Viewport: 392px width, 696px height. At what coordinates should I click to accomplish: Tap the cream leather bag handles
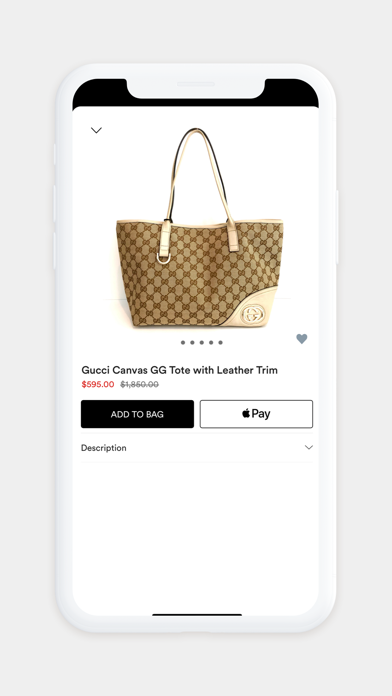pyautogui.click(x=198, y=178)
